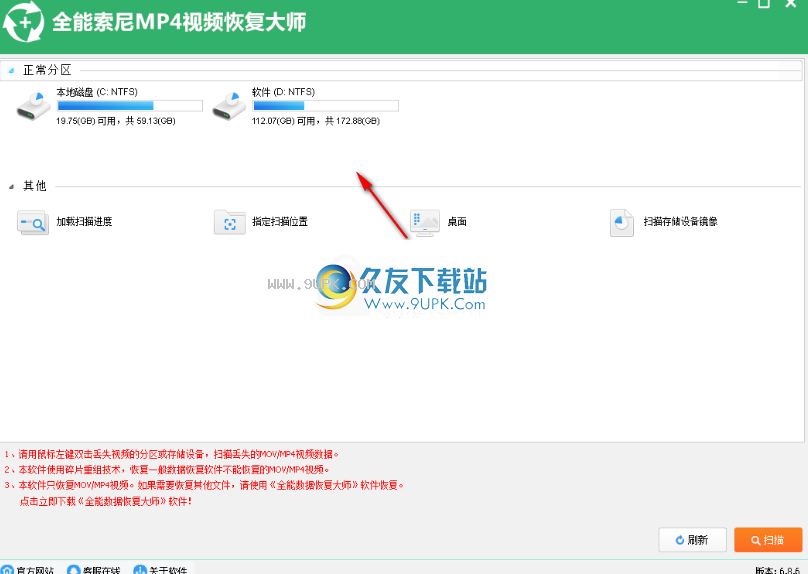Click the version number in status bar
808x574 pixels.
point(777,570)
